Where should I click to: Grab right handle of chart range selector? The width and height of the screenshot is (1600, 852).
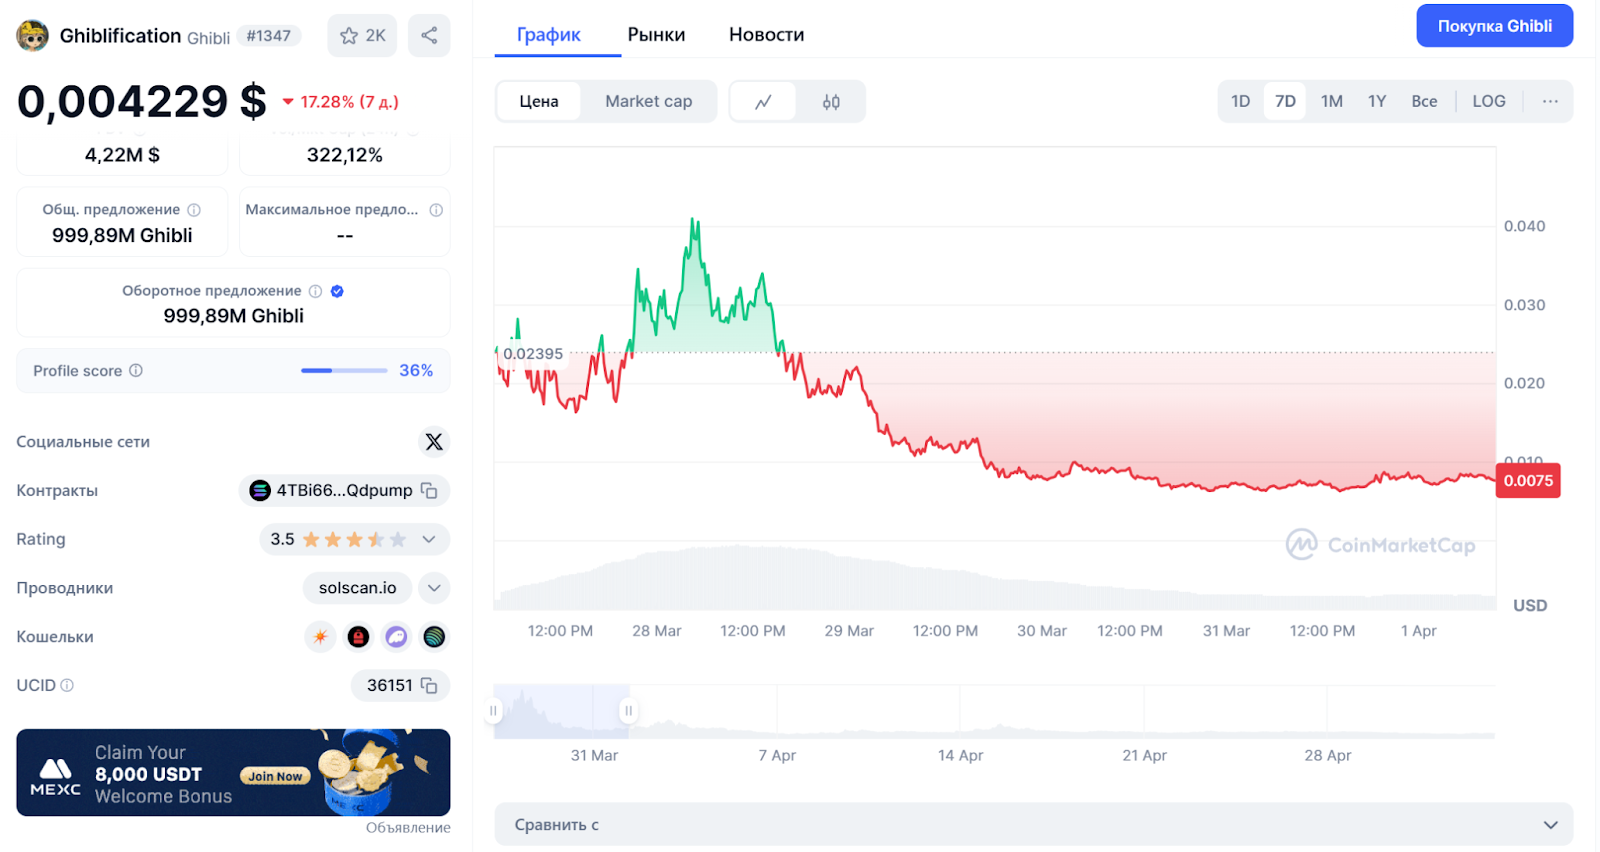pyautogui.click(x=628, y=711)
